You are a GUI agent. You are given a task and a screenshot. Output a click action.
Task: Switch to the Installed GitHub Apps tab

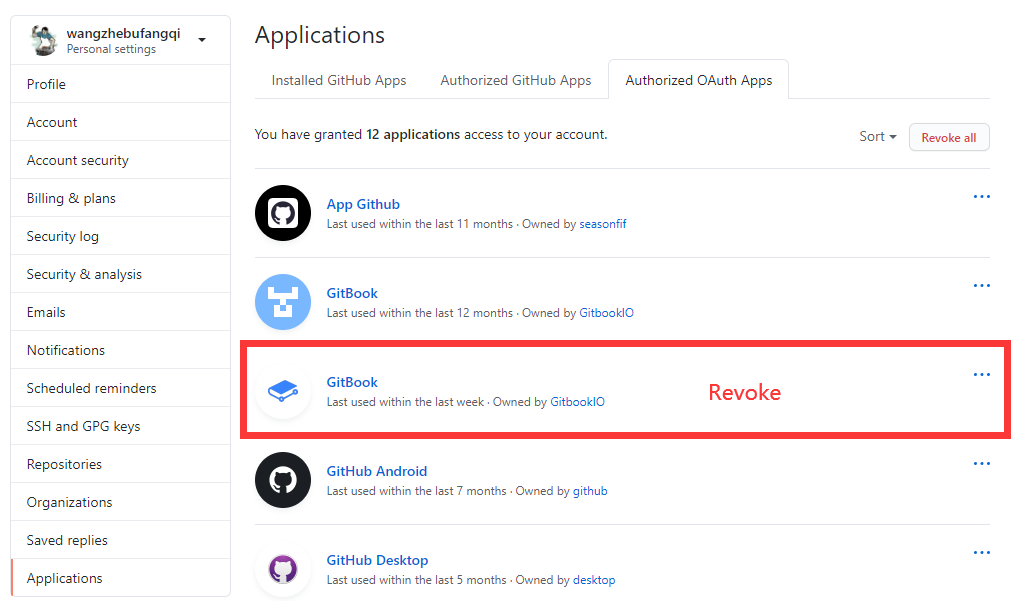[338, 80]
